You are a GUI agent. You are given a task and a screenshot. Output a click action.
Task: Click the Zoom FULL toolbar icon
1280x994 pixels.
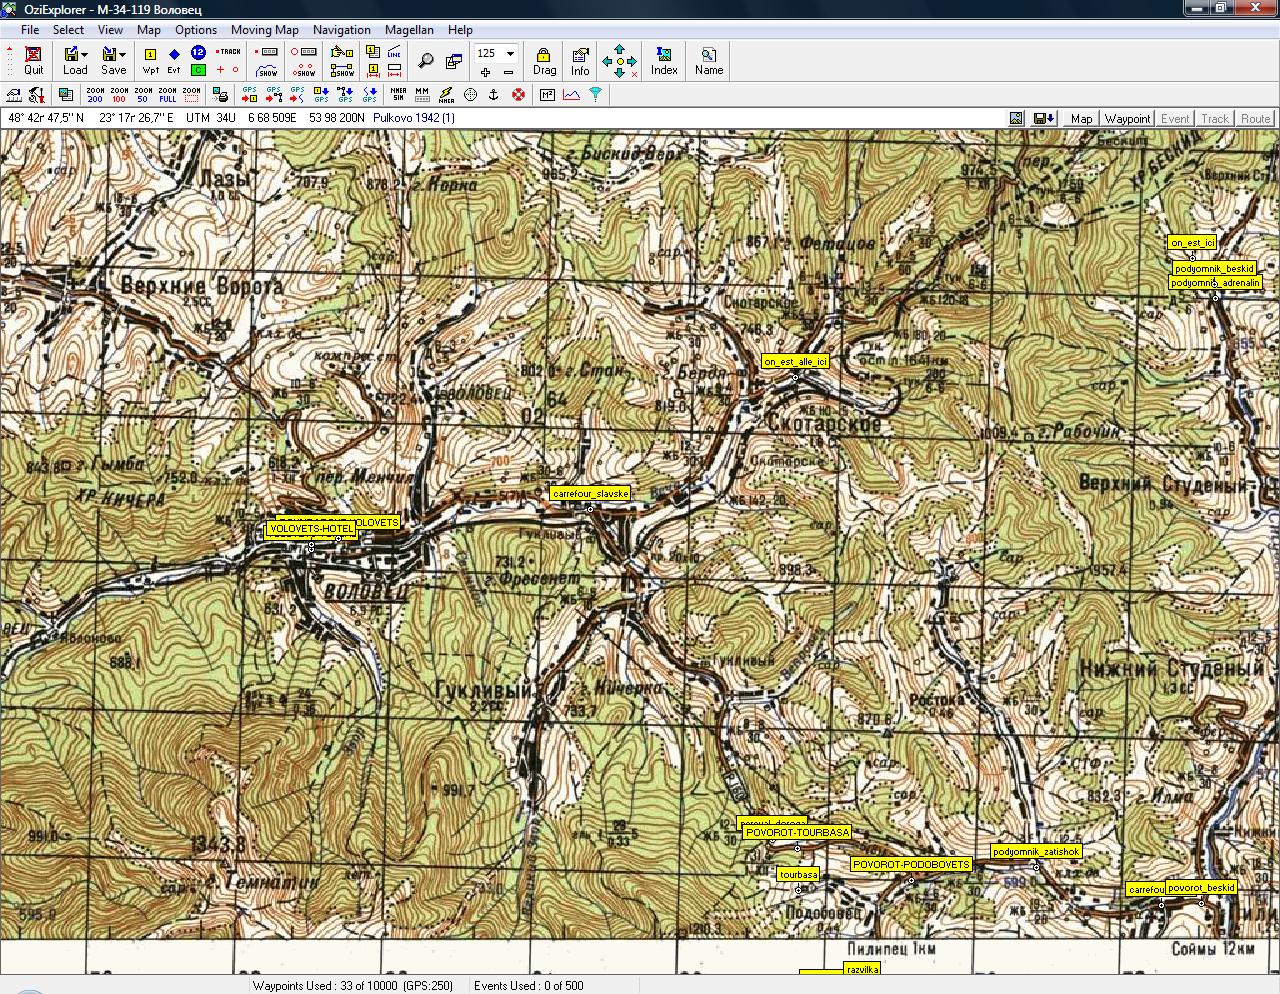point(167,95)
